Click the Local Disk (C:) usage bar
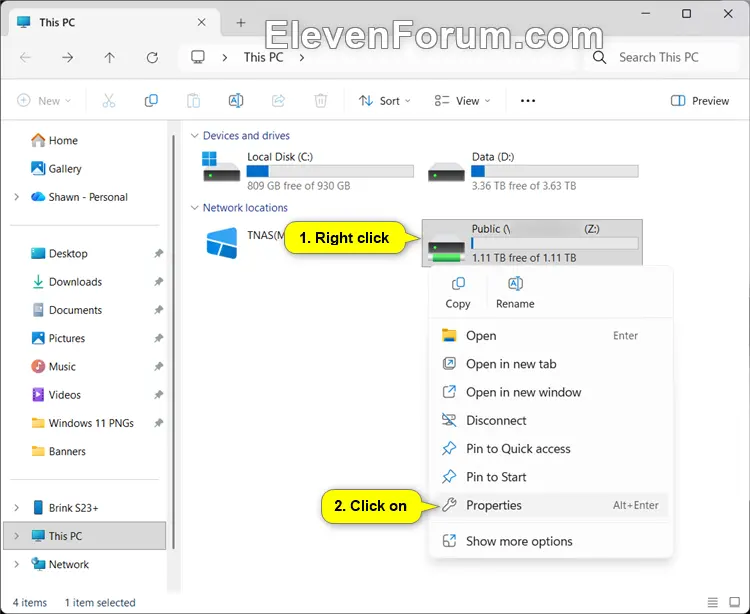Image resolution: width=750 pixels, height=614 pixels. pos(330,171)
